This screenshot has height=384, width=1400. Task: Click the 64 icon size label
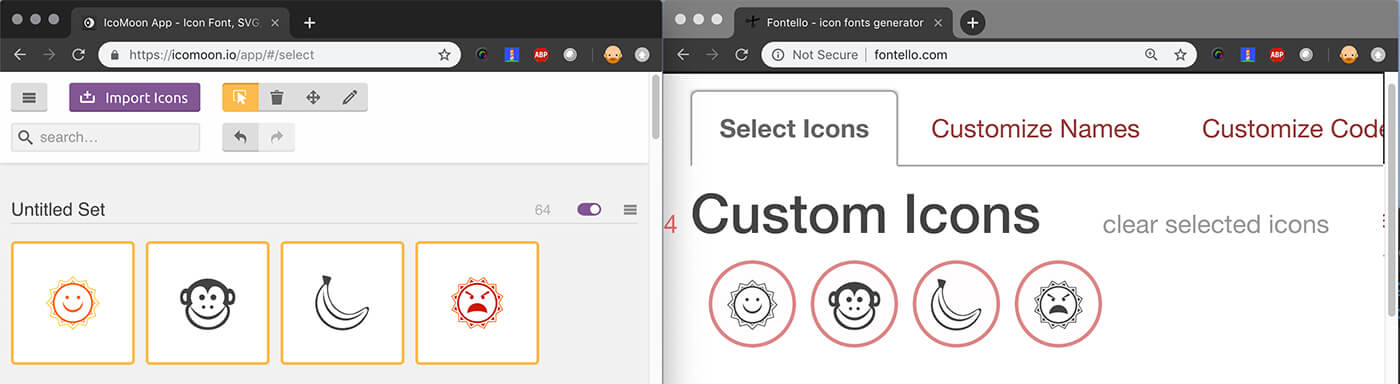coord(543,209)
